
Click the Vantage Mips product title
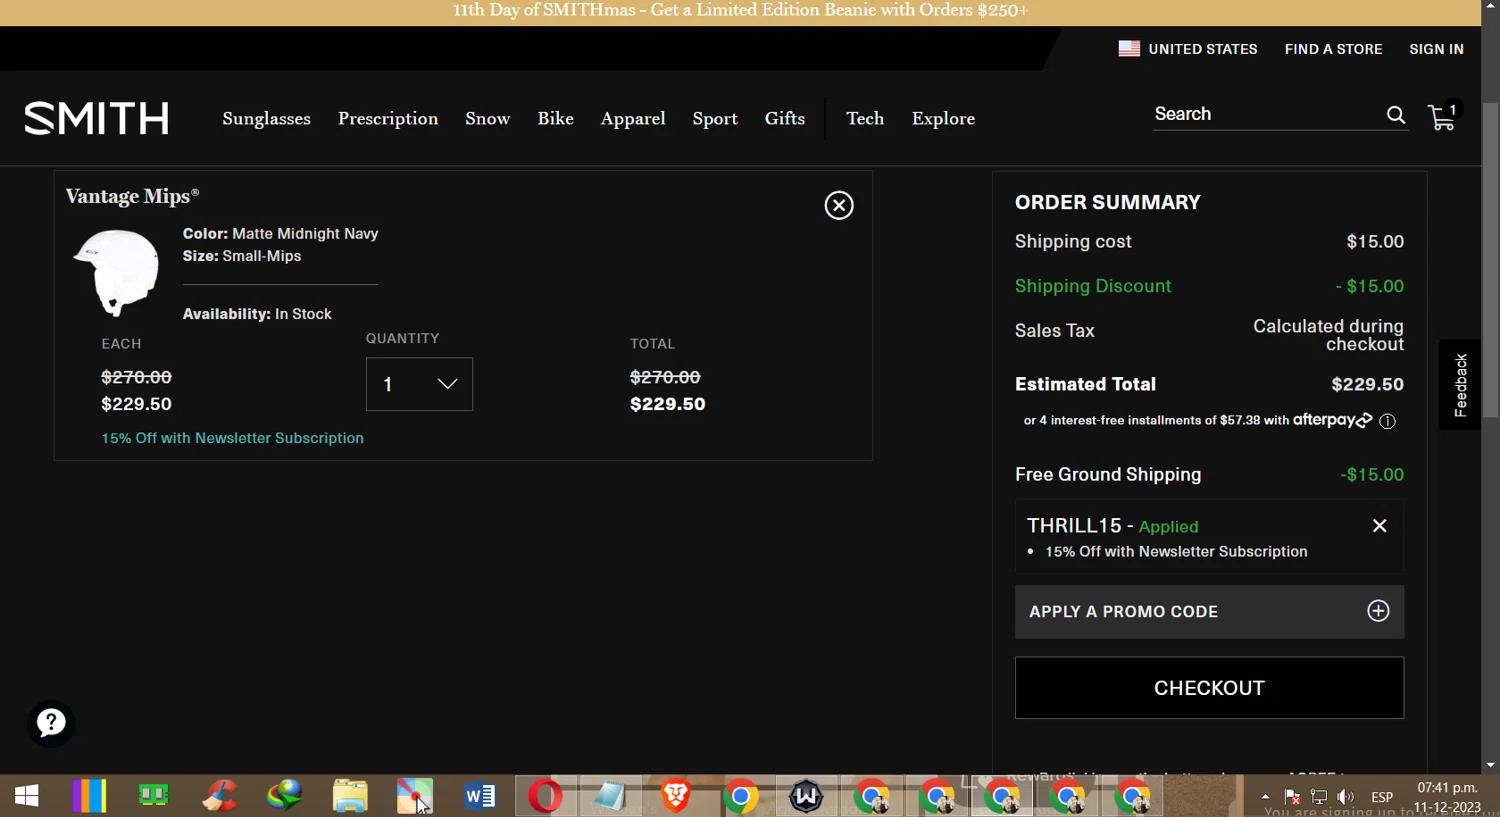pos(132,196)
